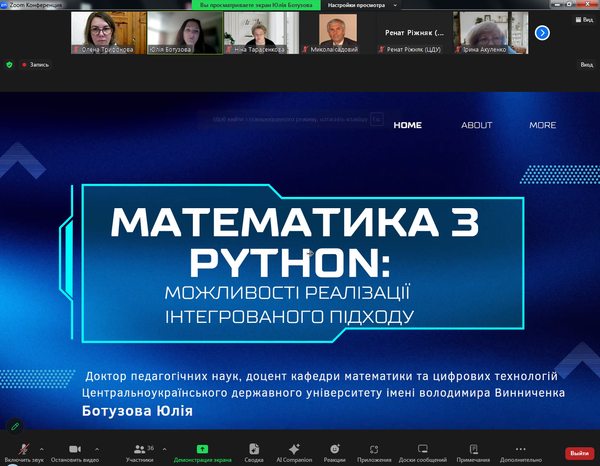Open the Reactions menu
This screenshot has width=600, height=466.
tap(334, 448)
